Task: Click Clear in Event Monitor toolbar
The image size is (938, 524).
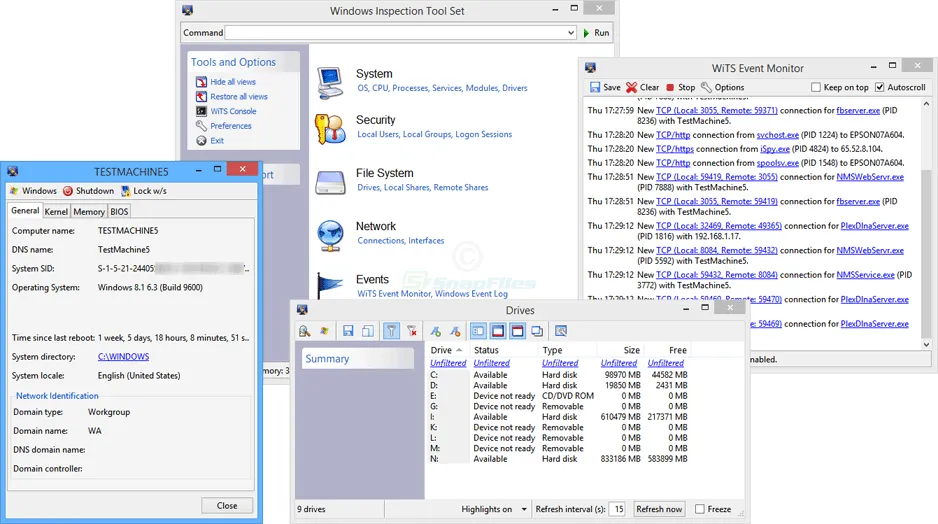Action: 642,87
